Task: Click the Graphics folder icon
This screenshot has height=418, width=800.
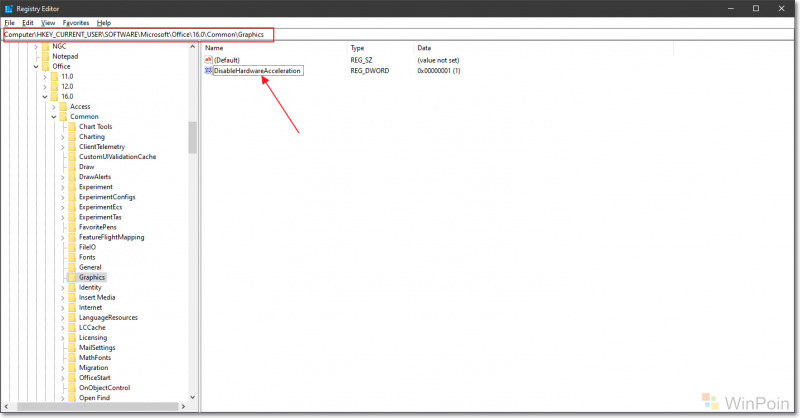Action: click(x=72, y=278)
